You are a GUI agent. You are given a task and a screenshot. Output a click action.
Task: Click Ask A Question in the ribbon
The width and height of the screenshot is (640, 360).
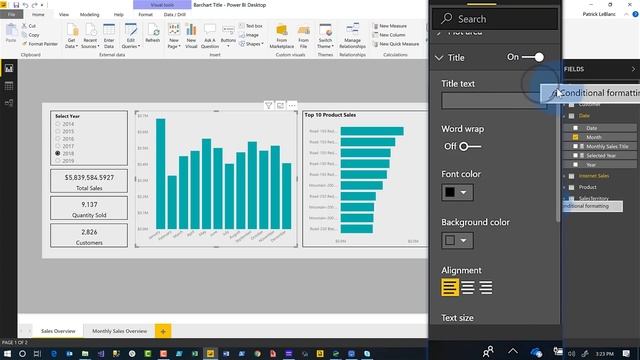click(x=210, y=36)
